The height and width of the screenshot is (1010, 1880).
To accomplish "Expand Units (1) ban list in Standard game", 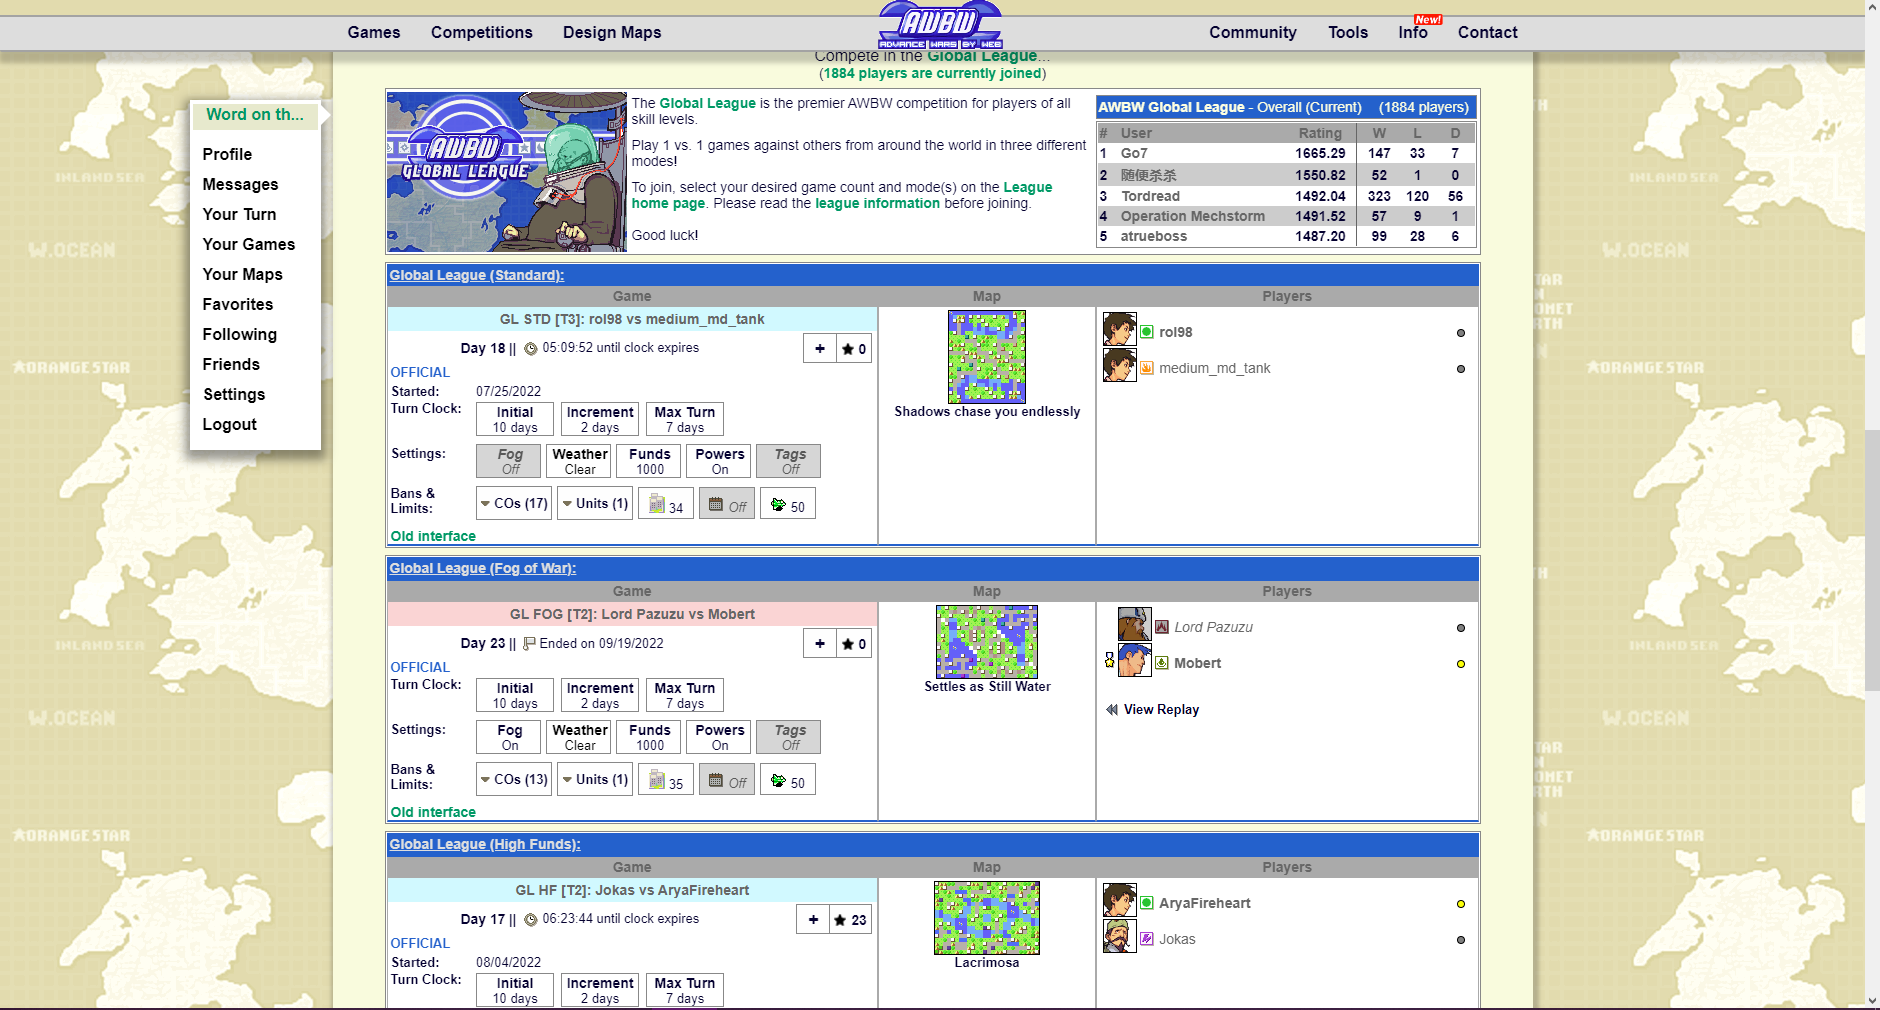I will pyautogui.click(x=595, y=504).
